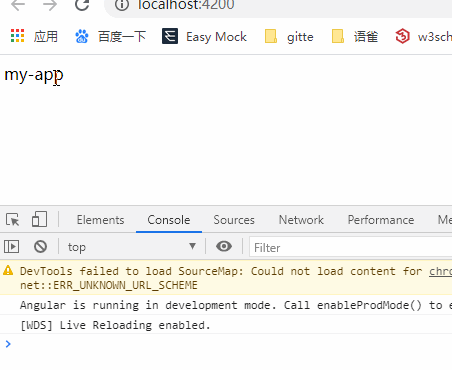452x370 pixels.
Task: Open the 语雀 bookmark folder
Action: pyautogui.click(x=355, y=36)
